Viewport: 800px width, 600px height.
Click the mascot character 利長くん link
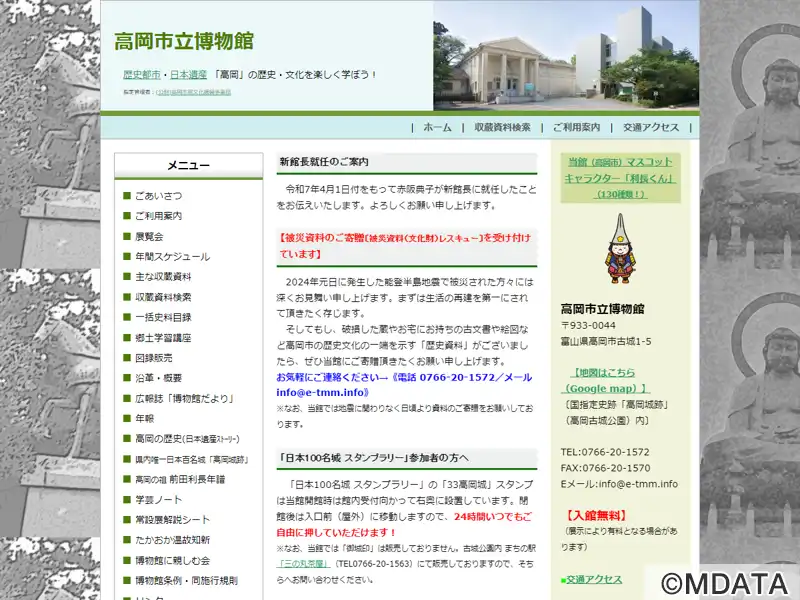coord(620,178)
